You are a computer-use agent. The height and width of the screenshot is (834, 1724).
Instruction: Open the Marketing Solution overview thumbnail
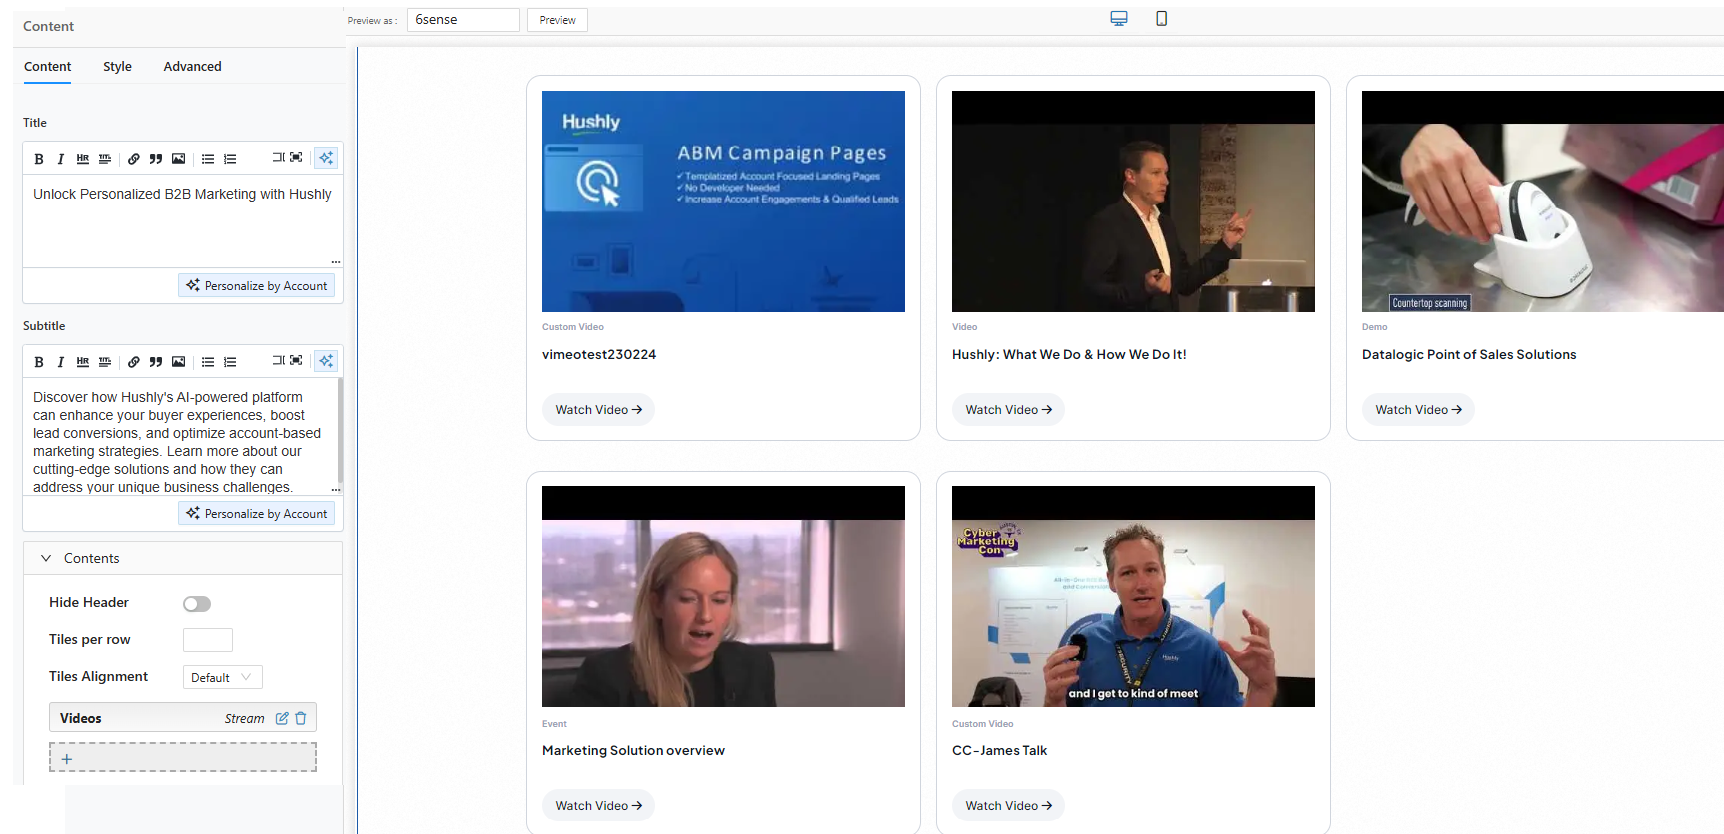(723, 597)
